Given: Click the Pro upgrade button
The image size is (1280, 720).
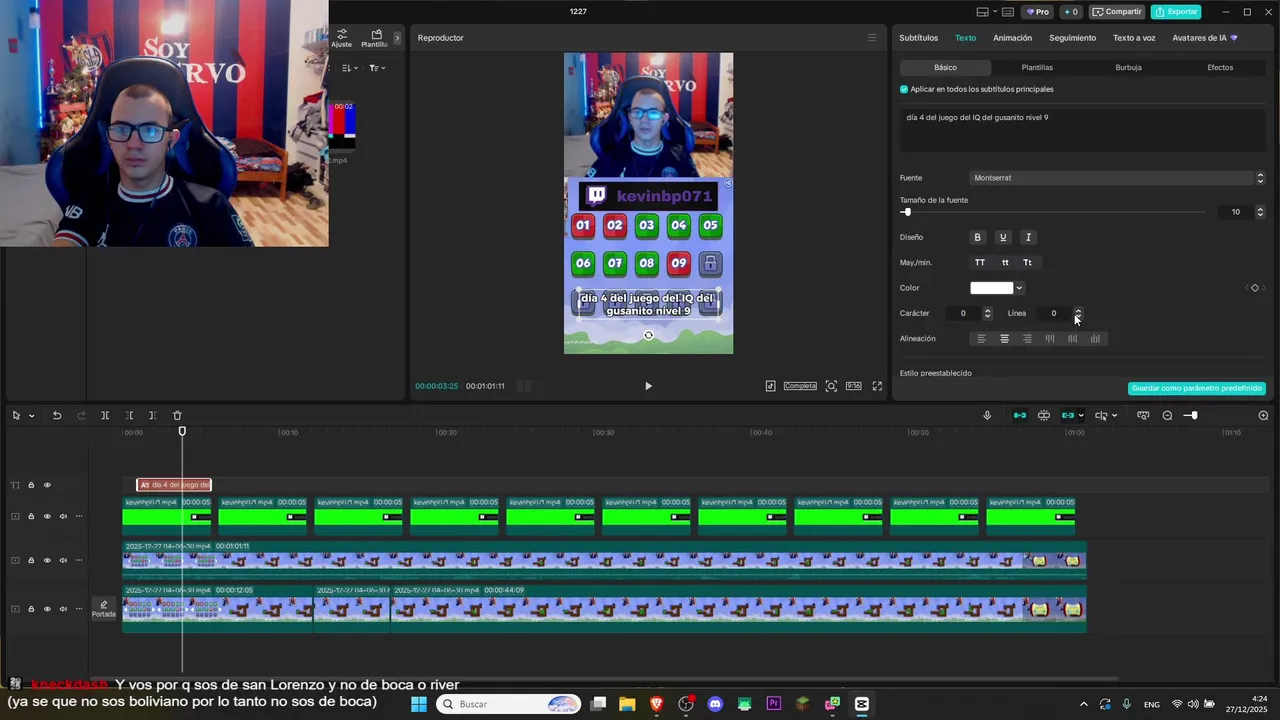Looking at the screenshot, I should click(1038, 12).
